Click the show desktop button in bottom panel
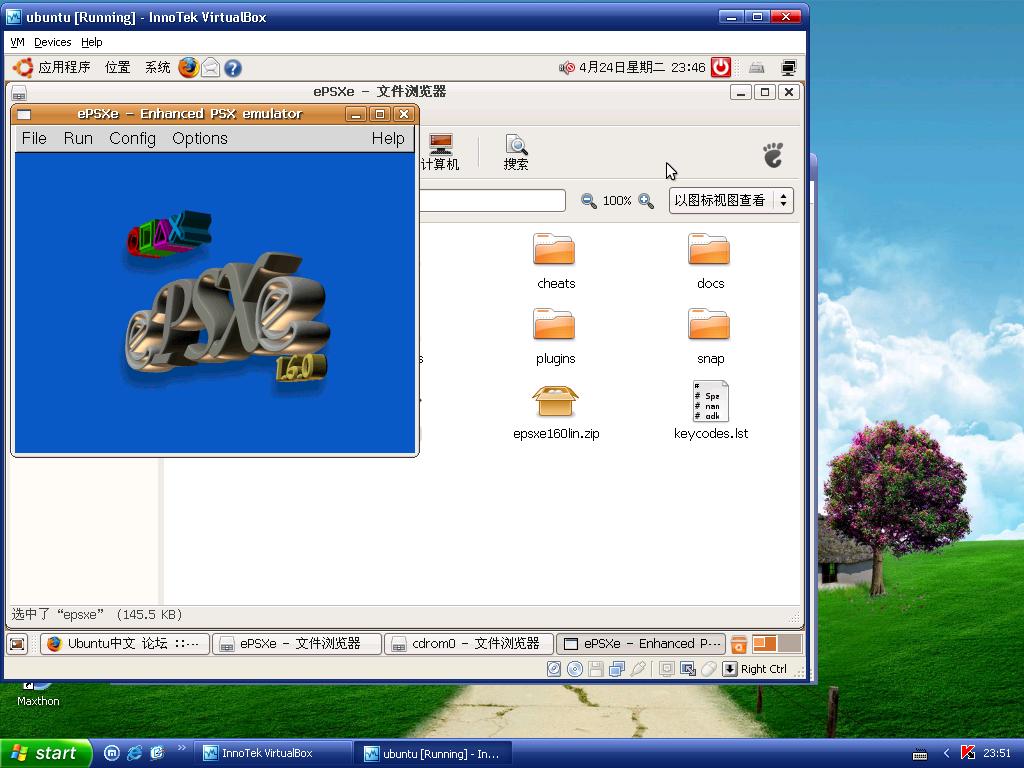This screenshot has height=768, width=1024. pyautogui.click(x=18, y=644)
